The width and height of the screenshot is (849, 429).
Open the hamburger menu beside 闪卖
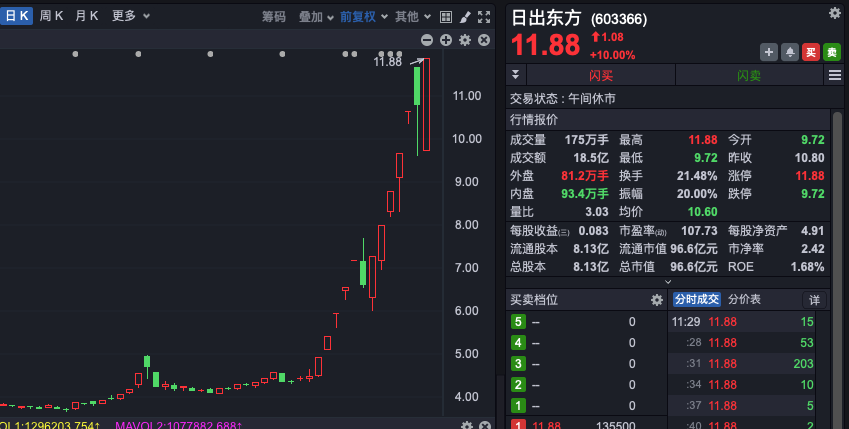835,75
